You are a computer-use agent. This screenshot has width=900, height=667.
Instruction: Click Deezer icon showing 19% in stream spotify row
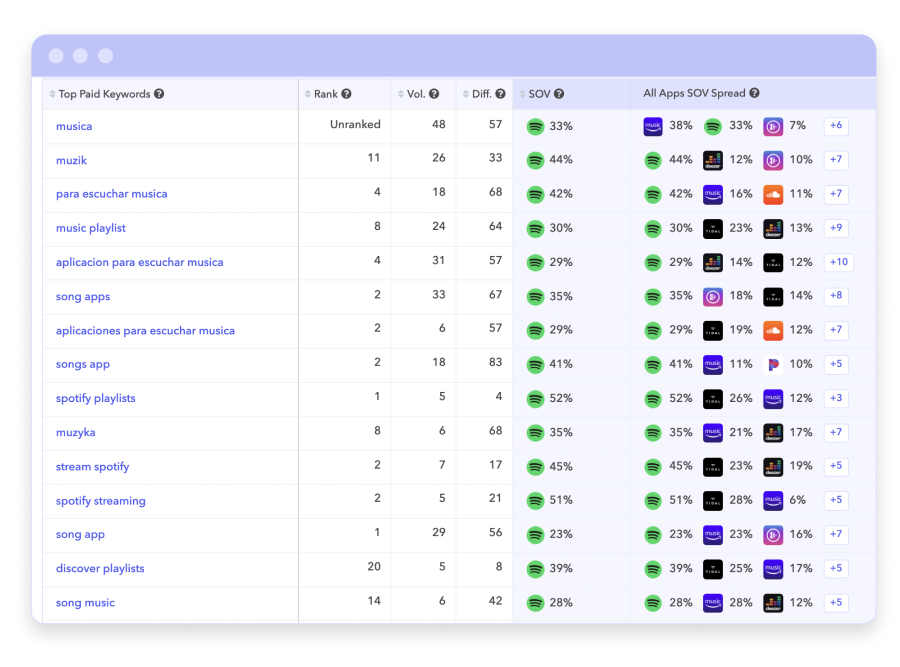[x=773, y=467]
